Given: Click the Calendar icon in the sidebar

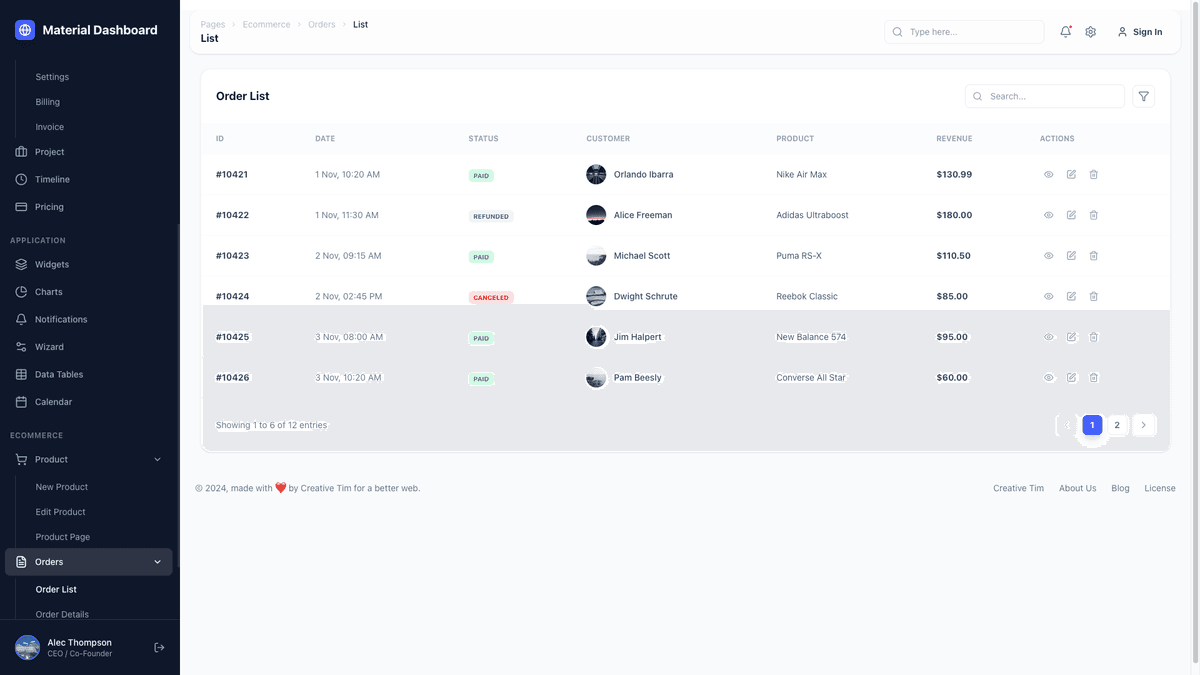Looking at the screenshot, I should (x=22, y=400).
